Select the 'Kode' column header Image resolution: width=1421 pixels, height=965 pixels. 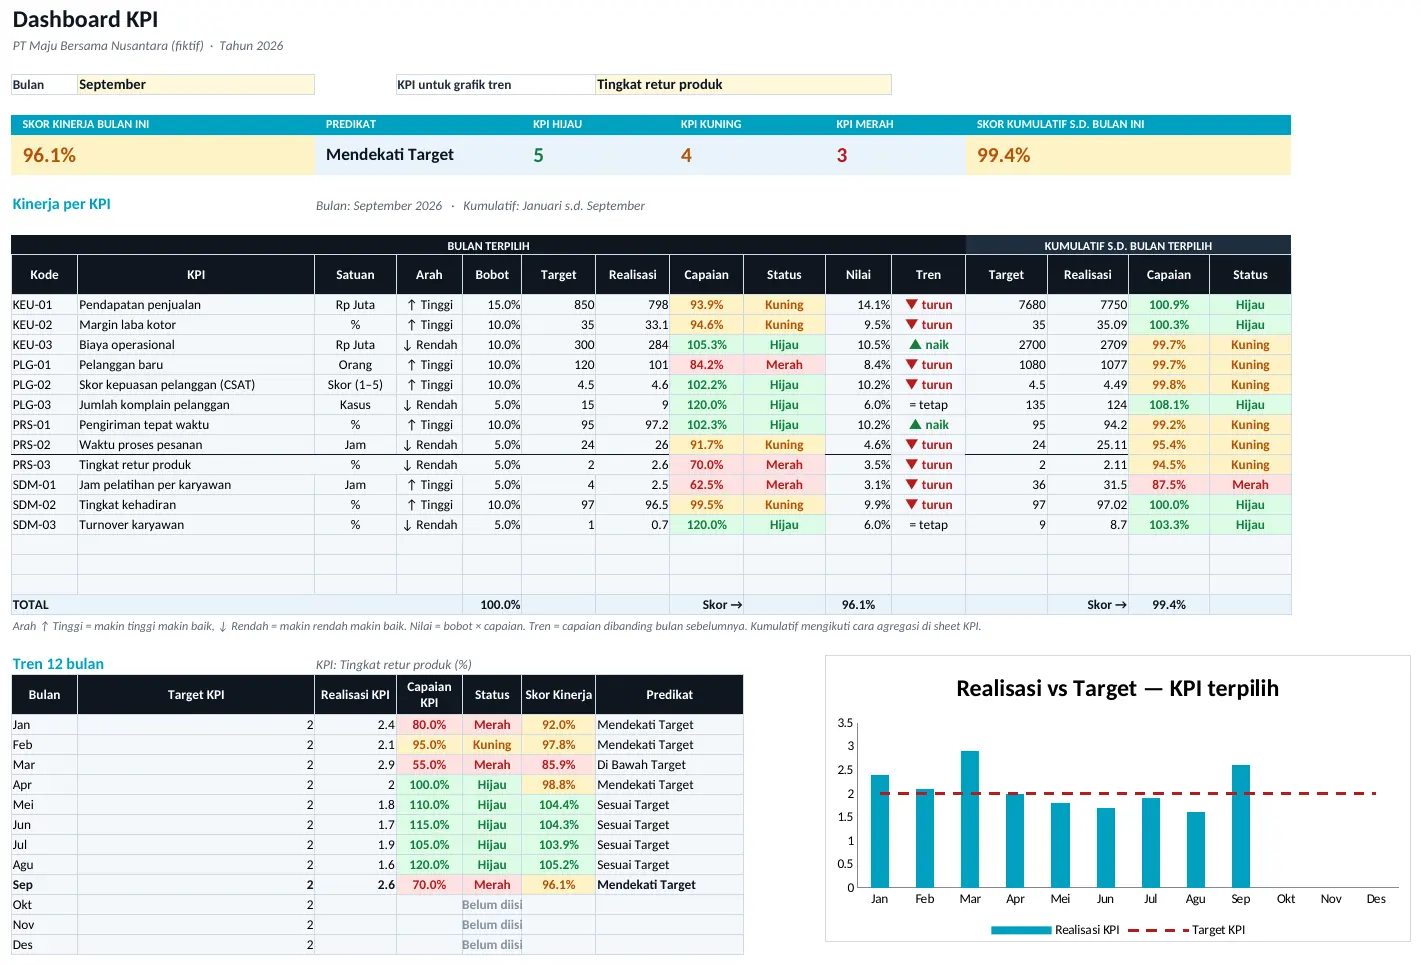coord(44,275)
